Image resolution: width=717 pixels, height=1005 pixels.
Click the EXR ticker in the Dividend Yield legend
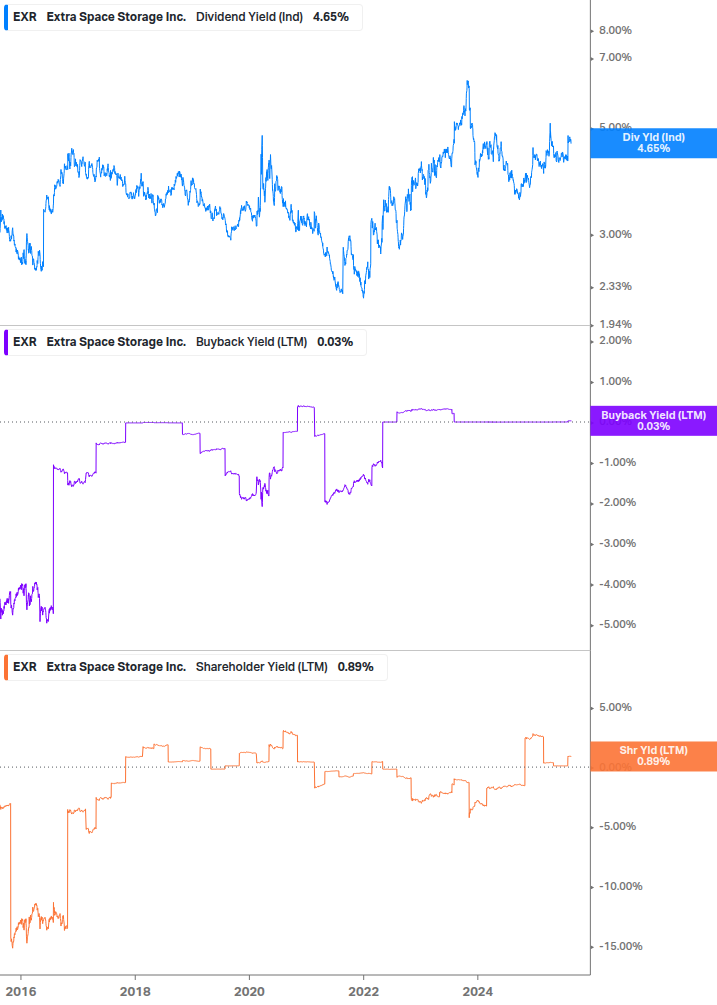(25, 17)
